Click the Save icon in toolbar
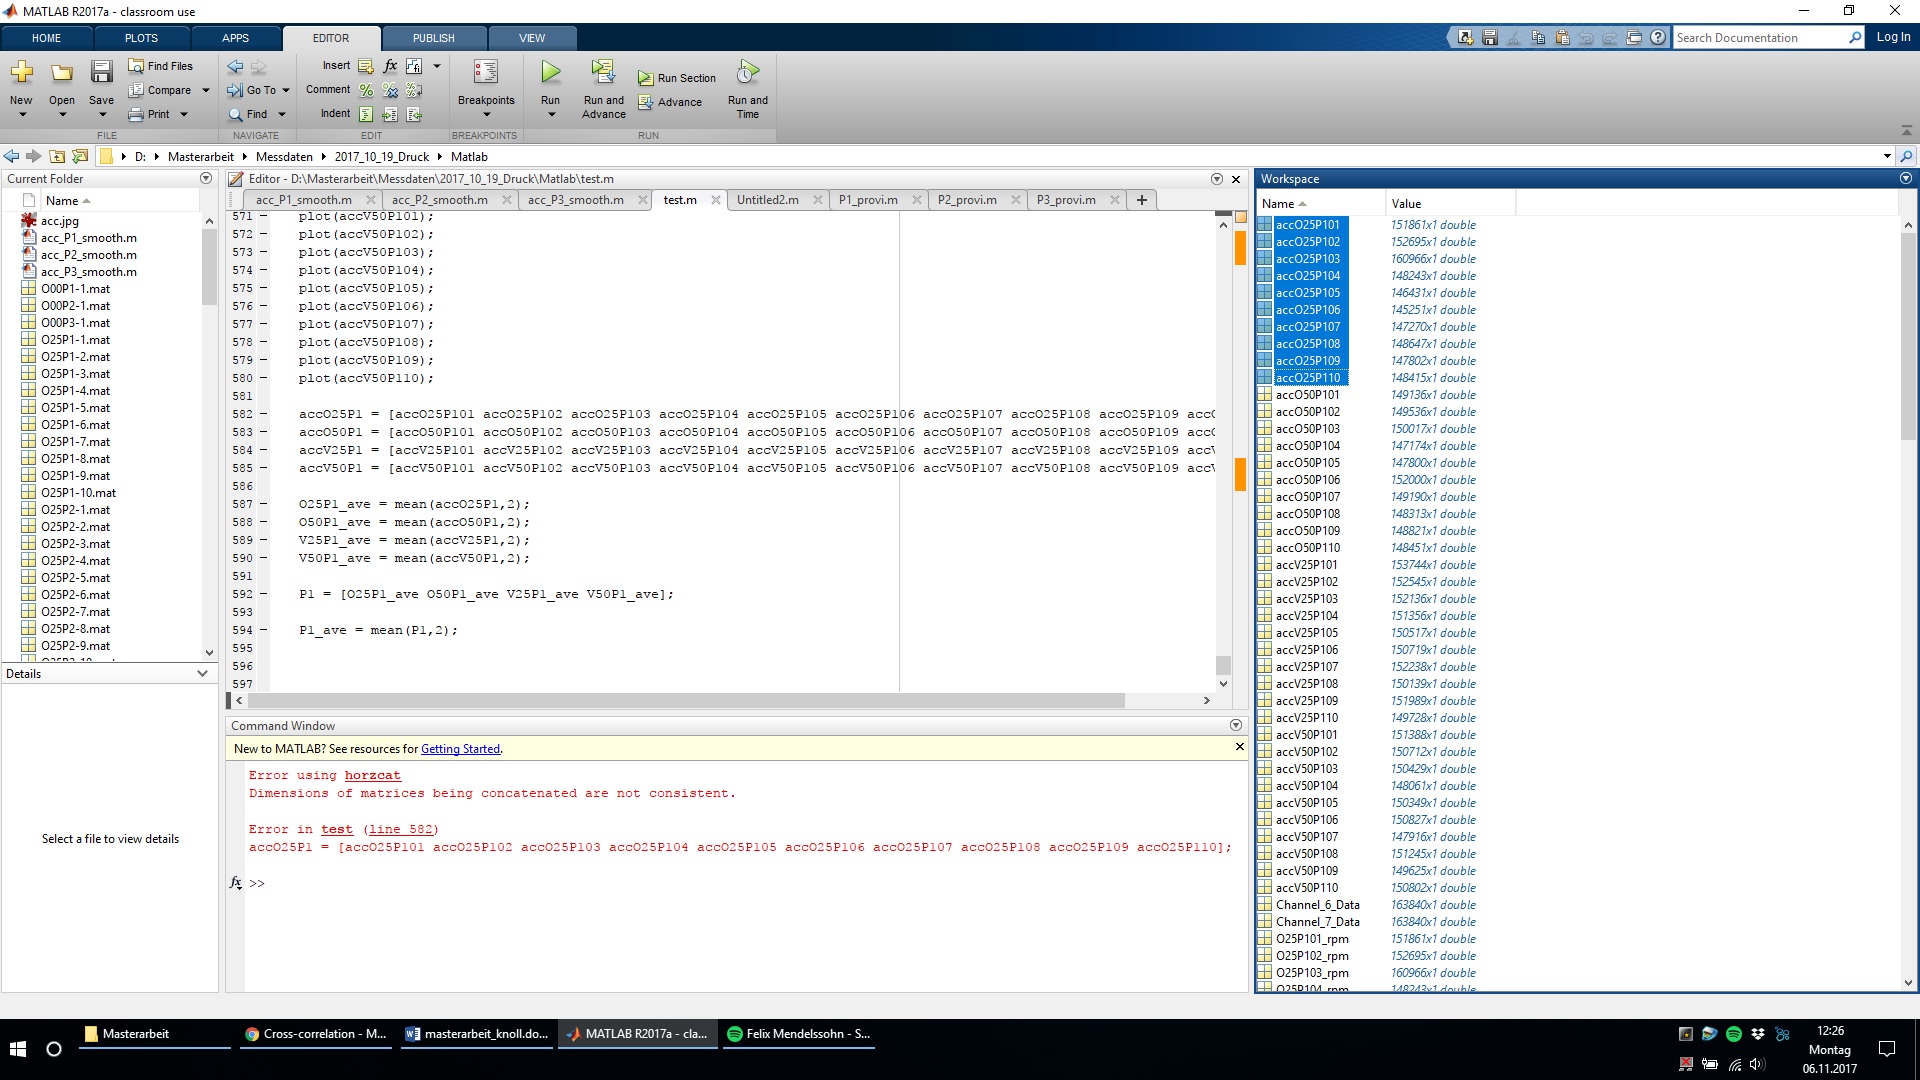The width and height of the screenshot is (1920, 1080). click(101, 73)
